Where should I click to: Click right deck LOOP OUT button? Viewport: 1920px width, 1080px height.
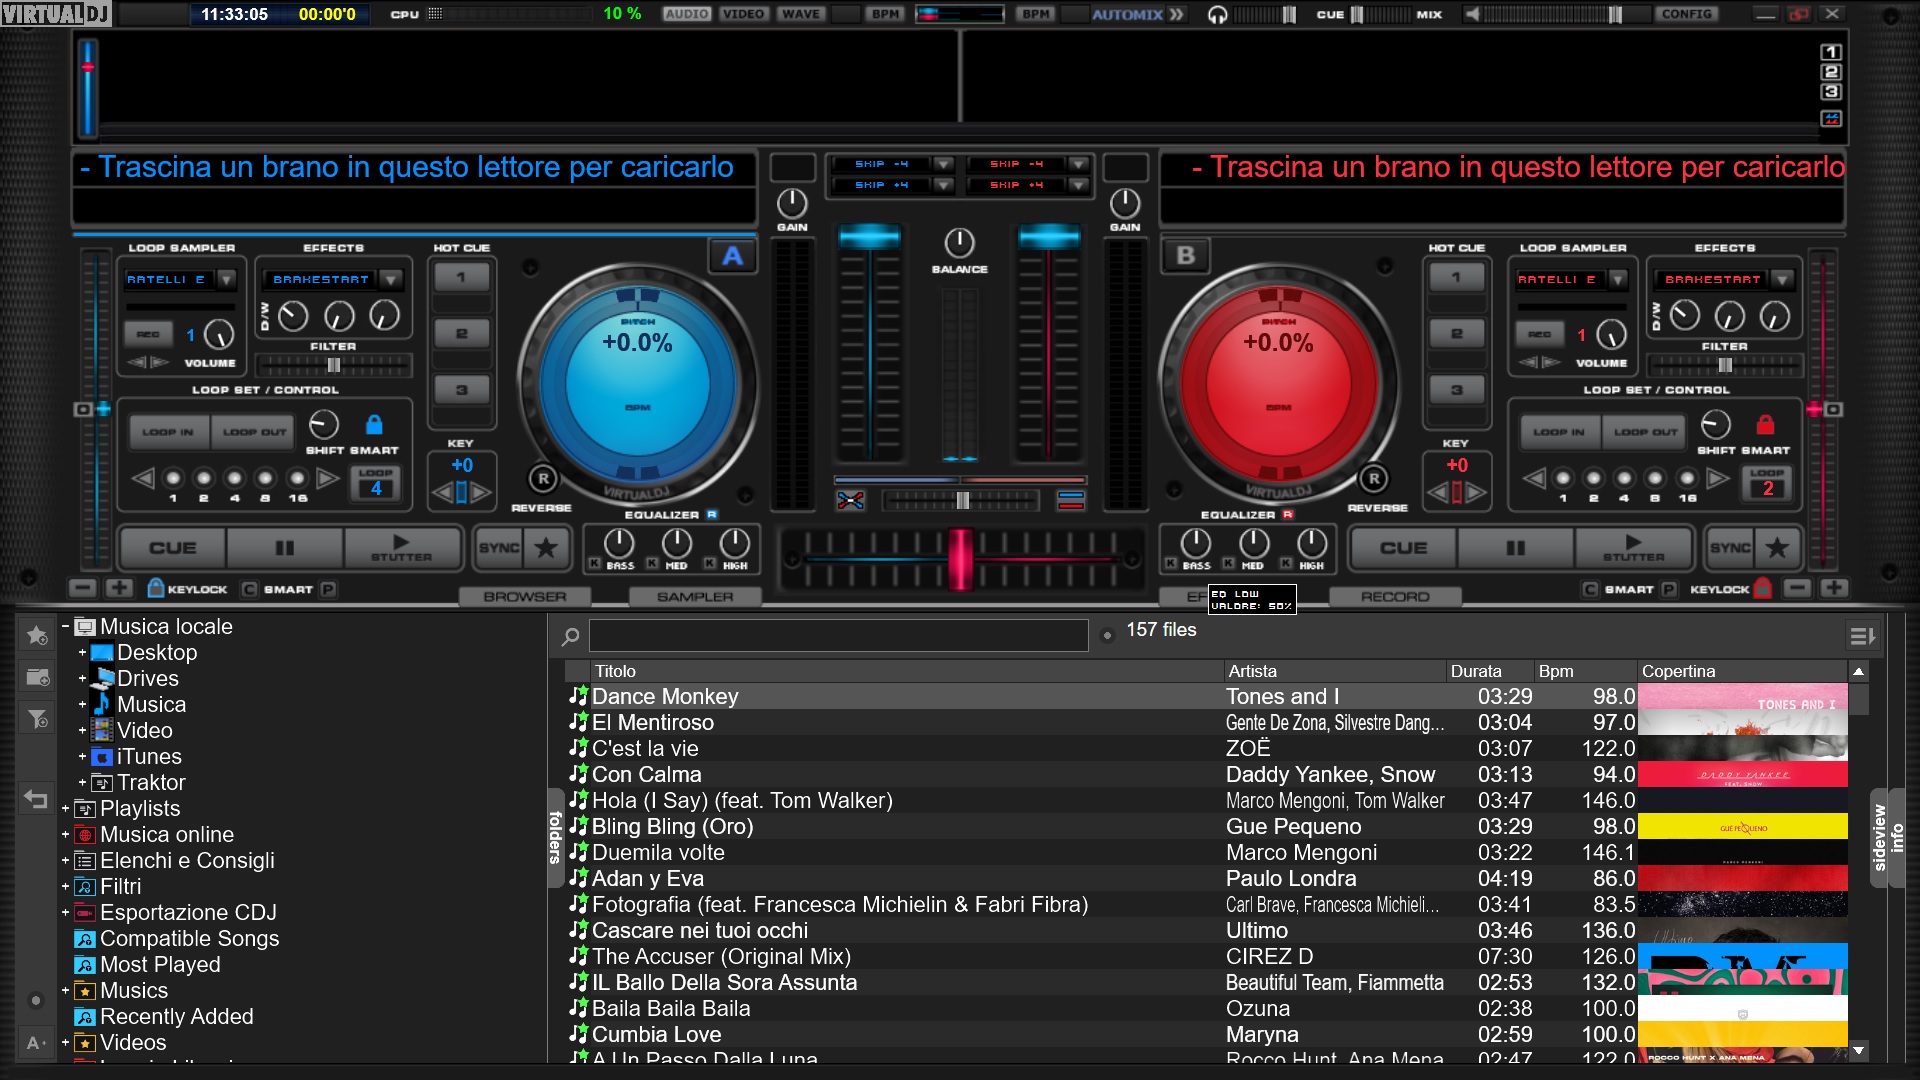[1645, 432]
